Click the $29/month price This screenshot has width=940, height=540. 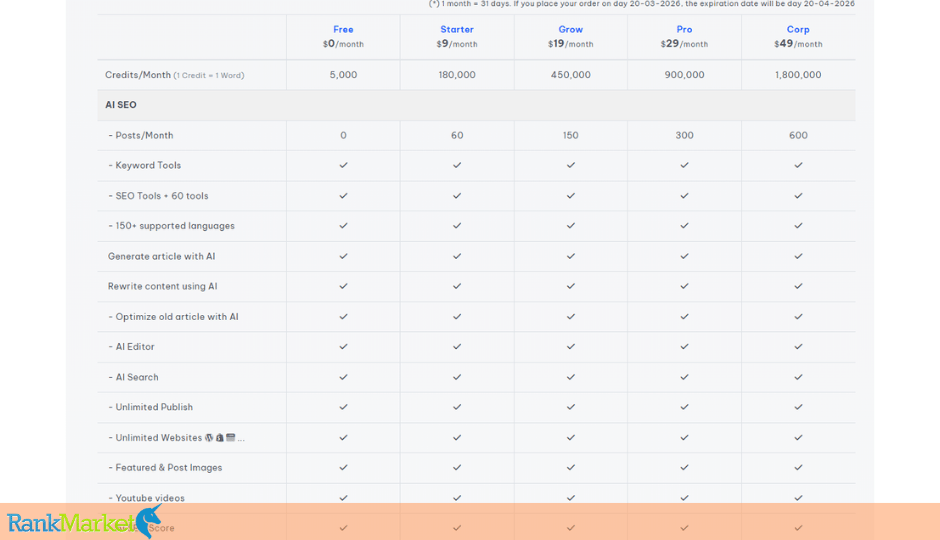pos(684,44)
